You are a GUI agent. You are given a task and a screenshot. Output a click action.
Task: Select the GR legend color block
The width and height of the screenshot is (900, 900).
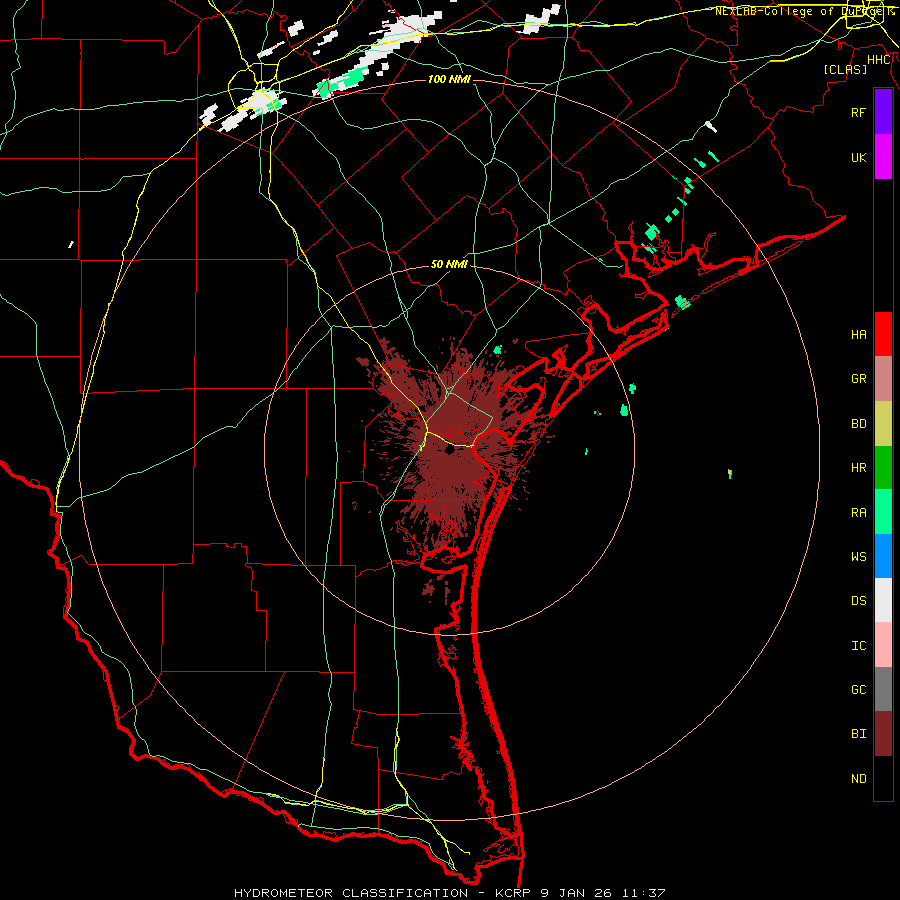tap(883, 379)
